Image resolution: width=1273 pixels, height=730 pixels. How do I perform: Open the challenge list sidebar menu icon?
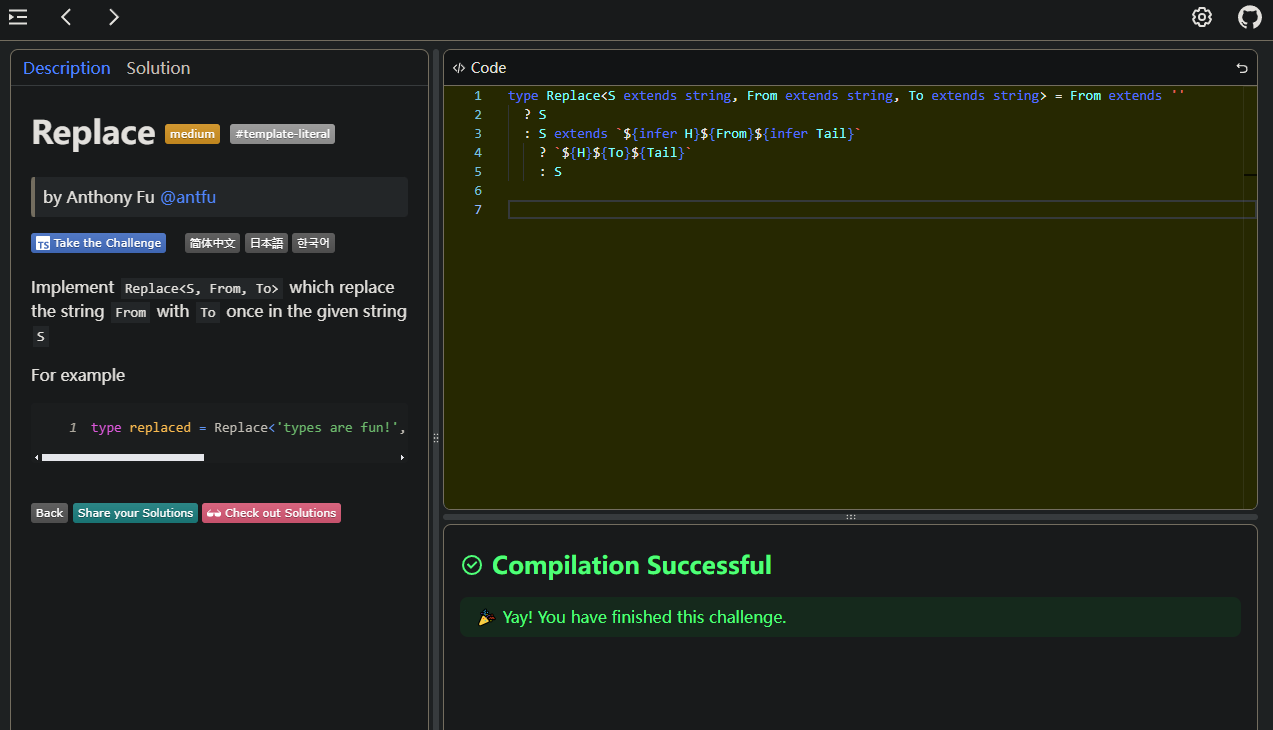click(x=18, y=17)
